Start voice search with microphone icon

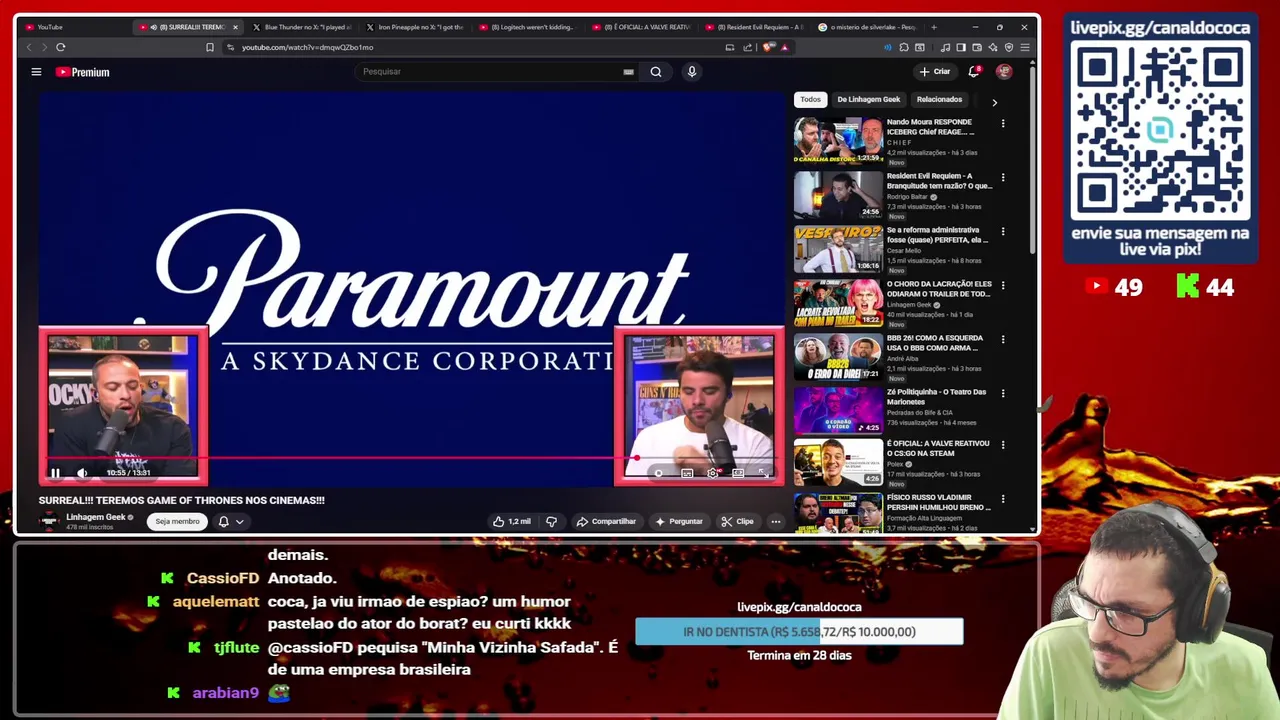691,72
